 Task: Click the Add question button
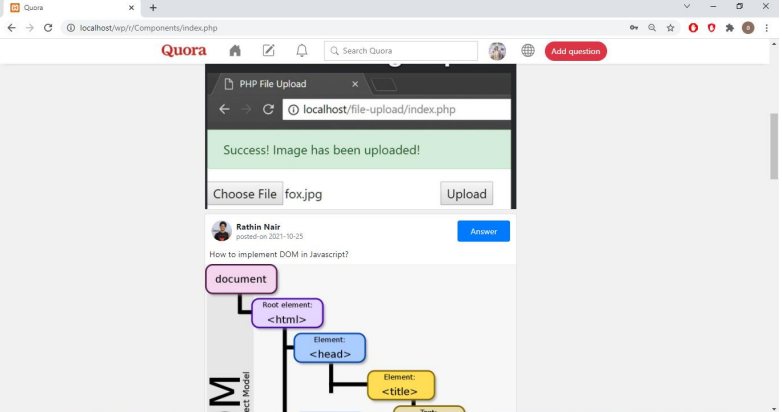pos(576,51)
